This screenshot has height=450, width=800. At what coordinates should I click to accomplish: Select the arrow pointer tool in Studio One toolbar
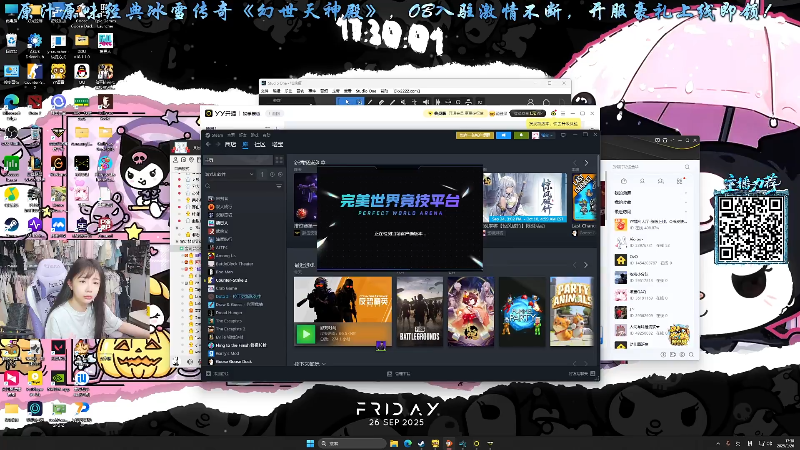click(347, 102)
